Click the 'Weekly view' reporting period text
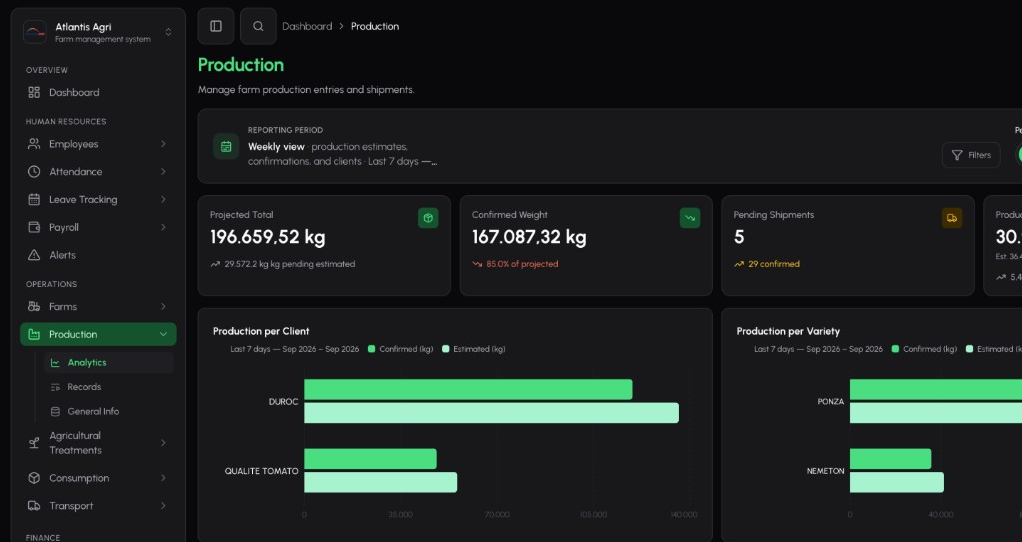This screenshot has height=542, width=1022. tap(276, 147)
